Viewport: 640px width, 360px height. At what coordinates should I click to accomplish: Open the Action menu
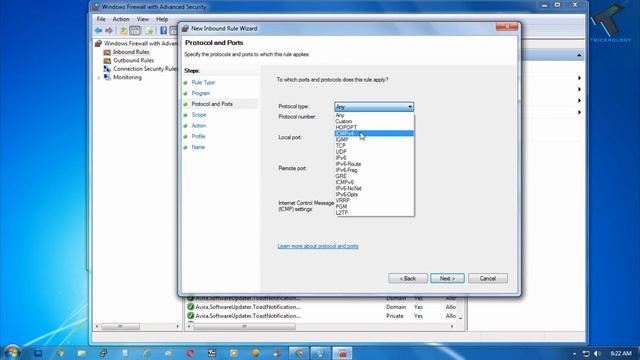(121, 19)
